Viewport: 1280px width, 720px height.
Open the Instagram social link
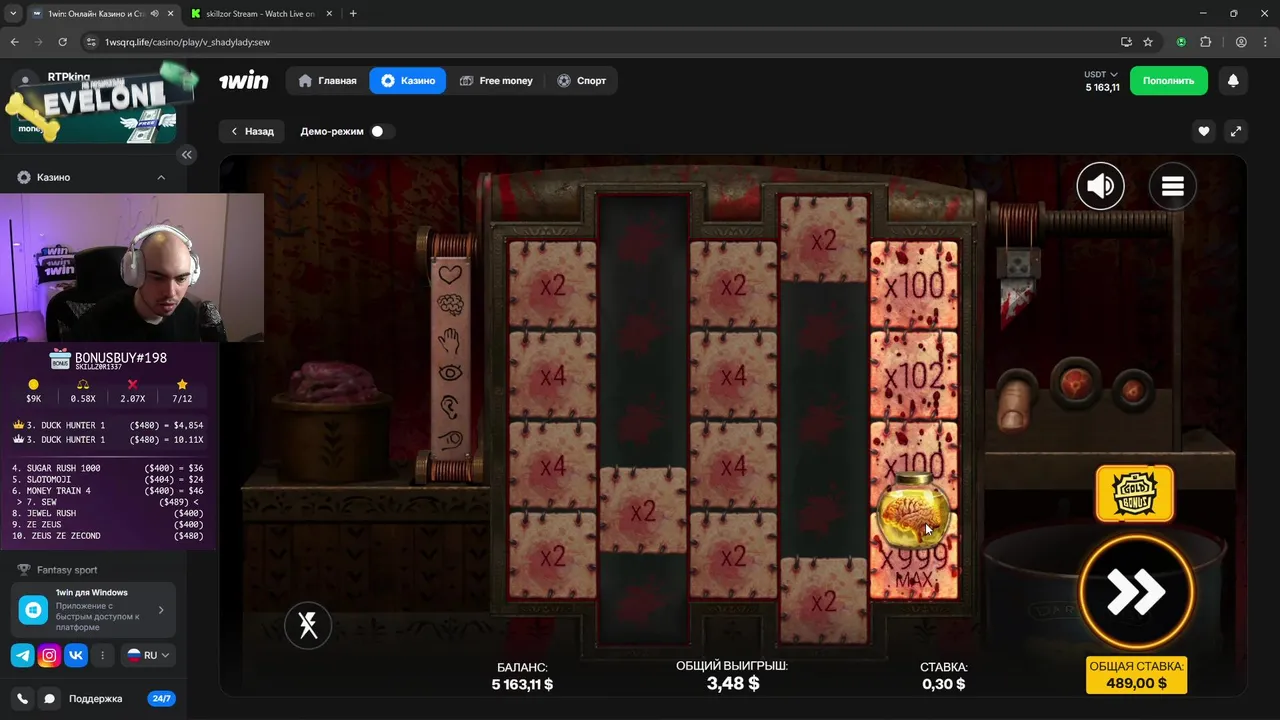pyautogui.click(x=49, y=655)
